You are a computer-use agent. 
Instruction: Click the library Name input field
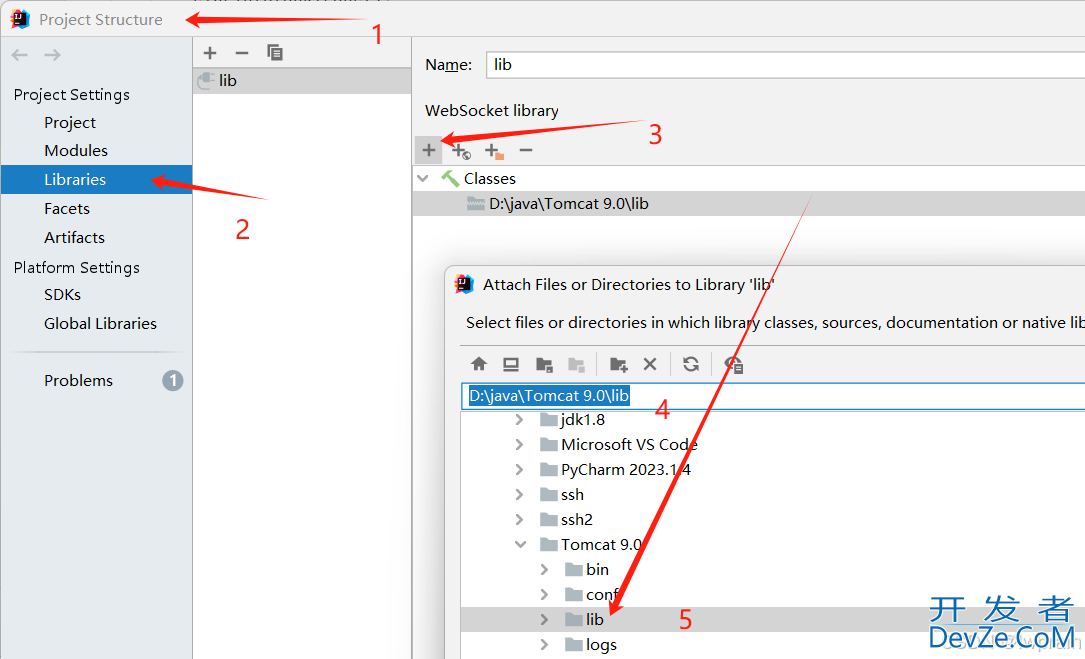click(x=785, y=65)
